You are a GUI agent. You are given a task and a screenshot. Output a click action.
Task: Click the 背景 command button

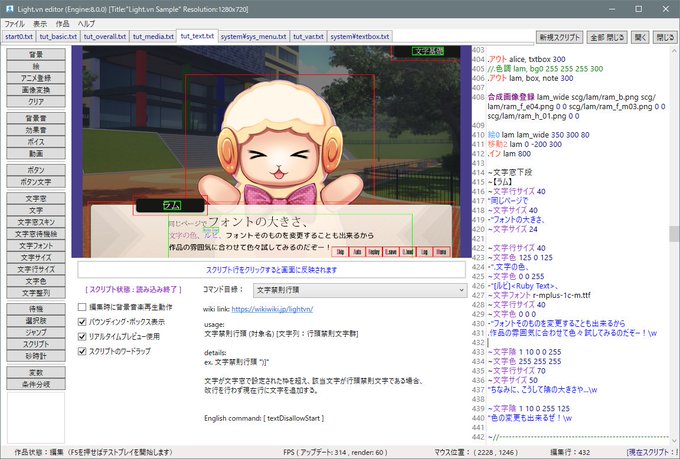[36, 54]
